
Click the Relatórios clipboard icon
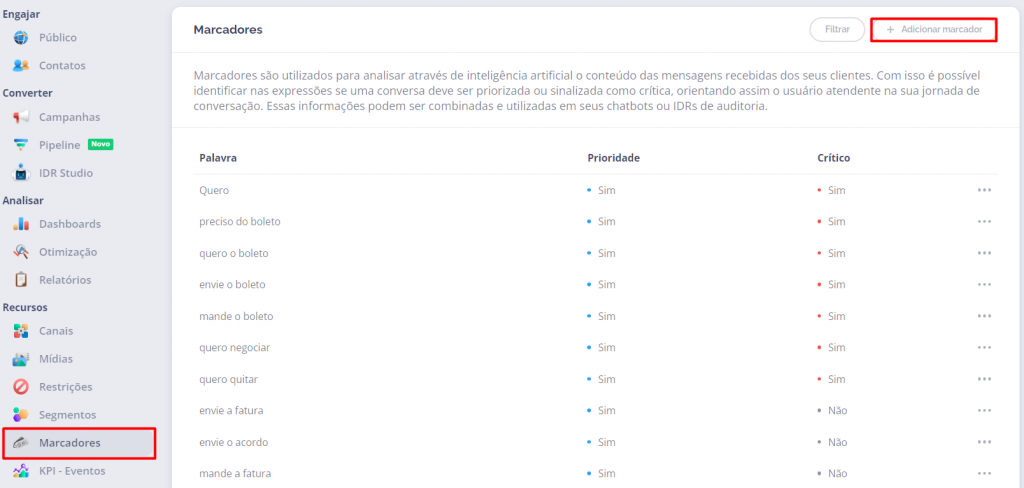pyautogui.click(x=21, y=280)
